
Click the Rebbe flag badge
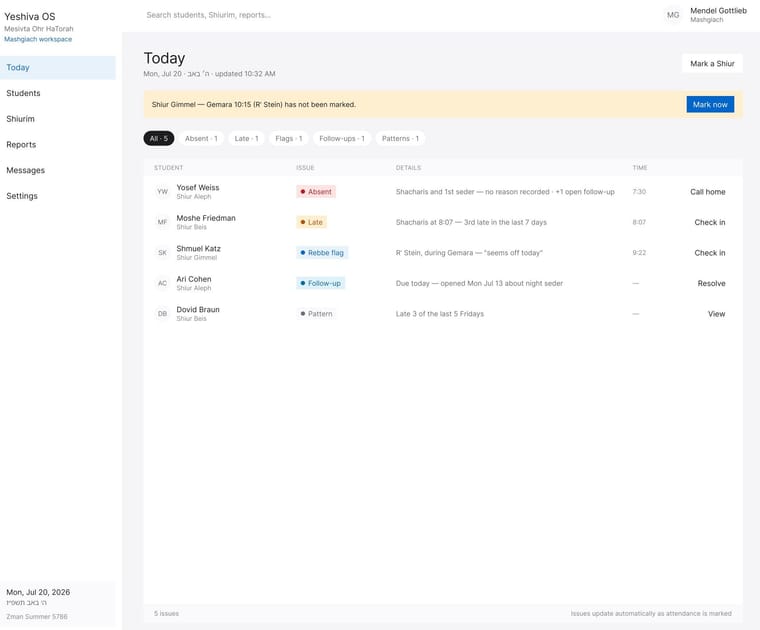pyautogui.click(x=322, y=252)
